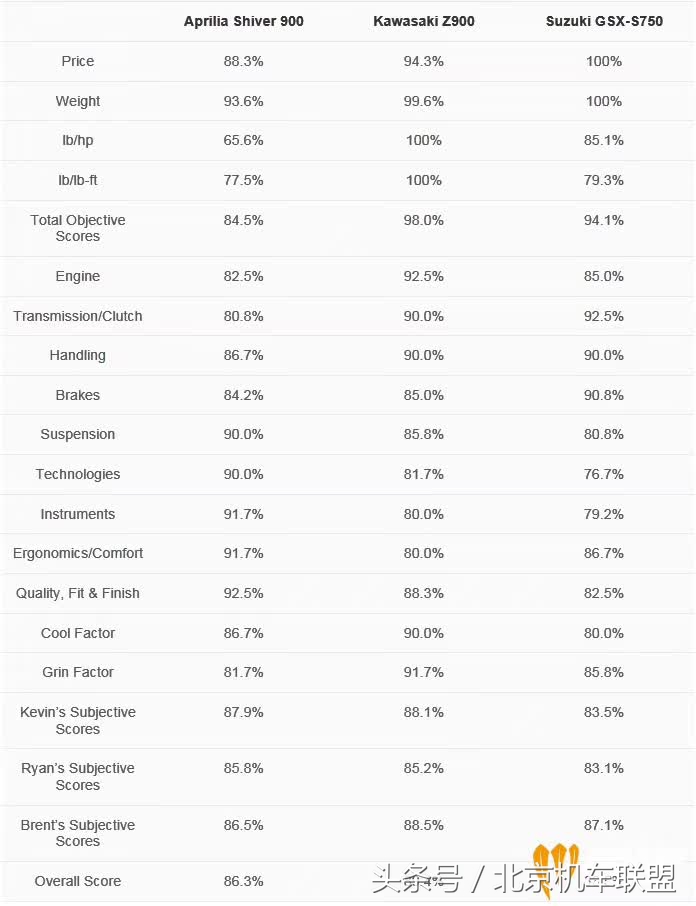Click the Aprilia Overall Score value 86.3%
Screen dimensions: 696x906
pos(243,881)
